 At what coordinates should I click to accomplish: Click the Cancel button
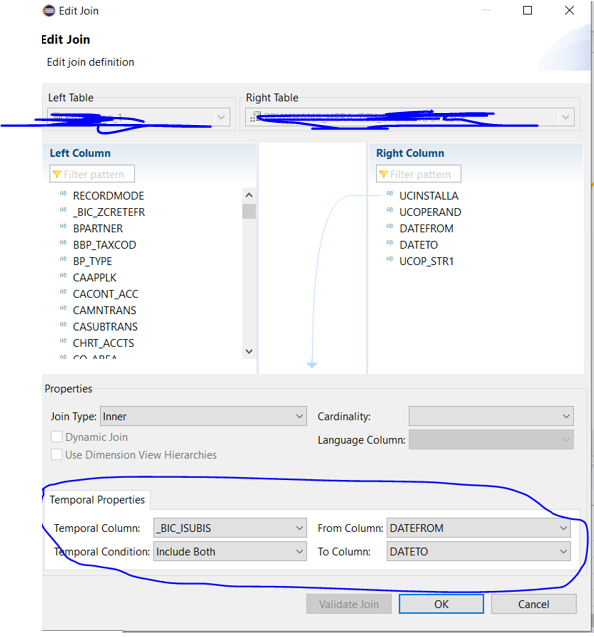click(533, 604)
